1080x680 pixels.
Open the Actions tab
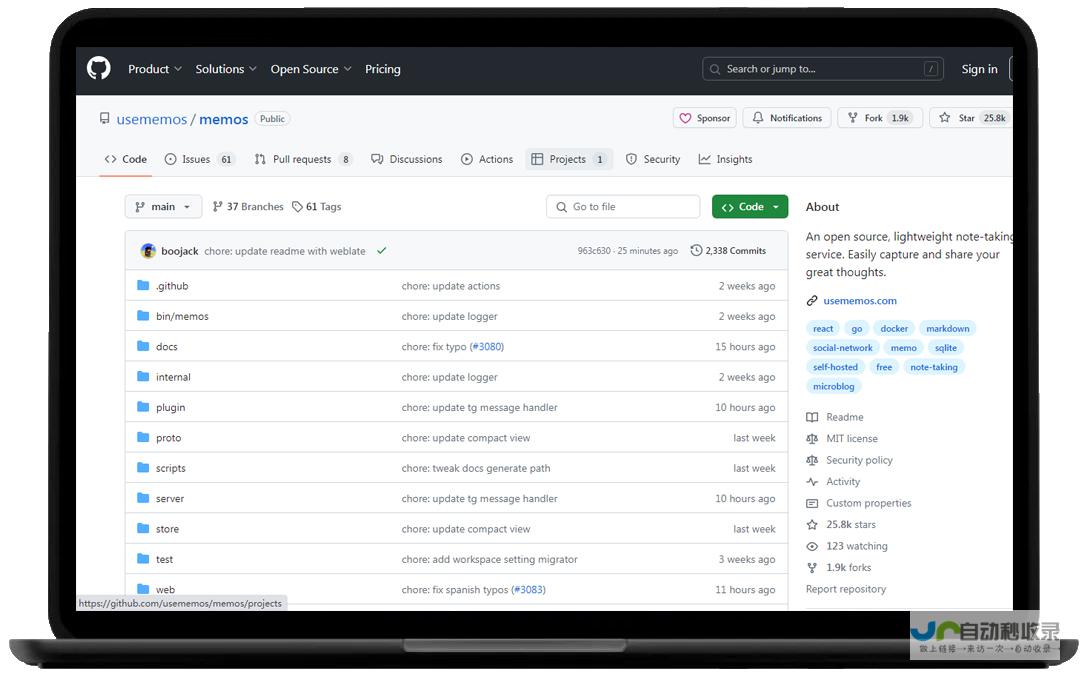click(487, 159)
